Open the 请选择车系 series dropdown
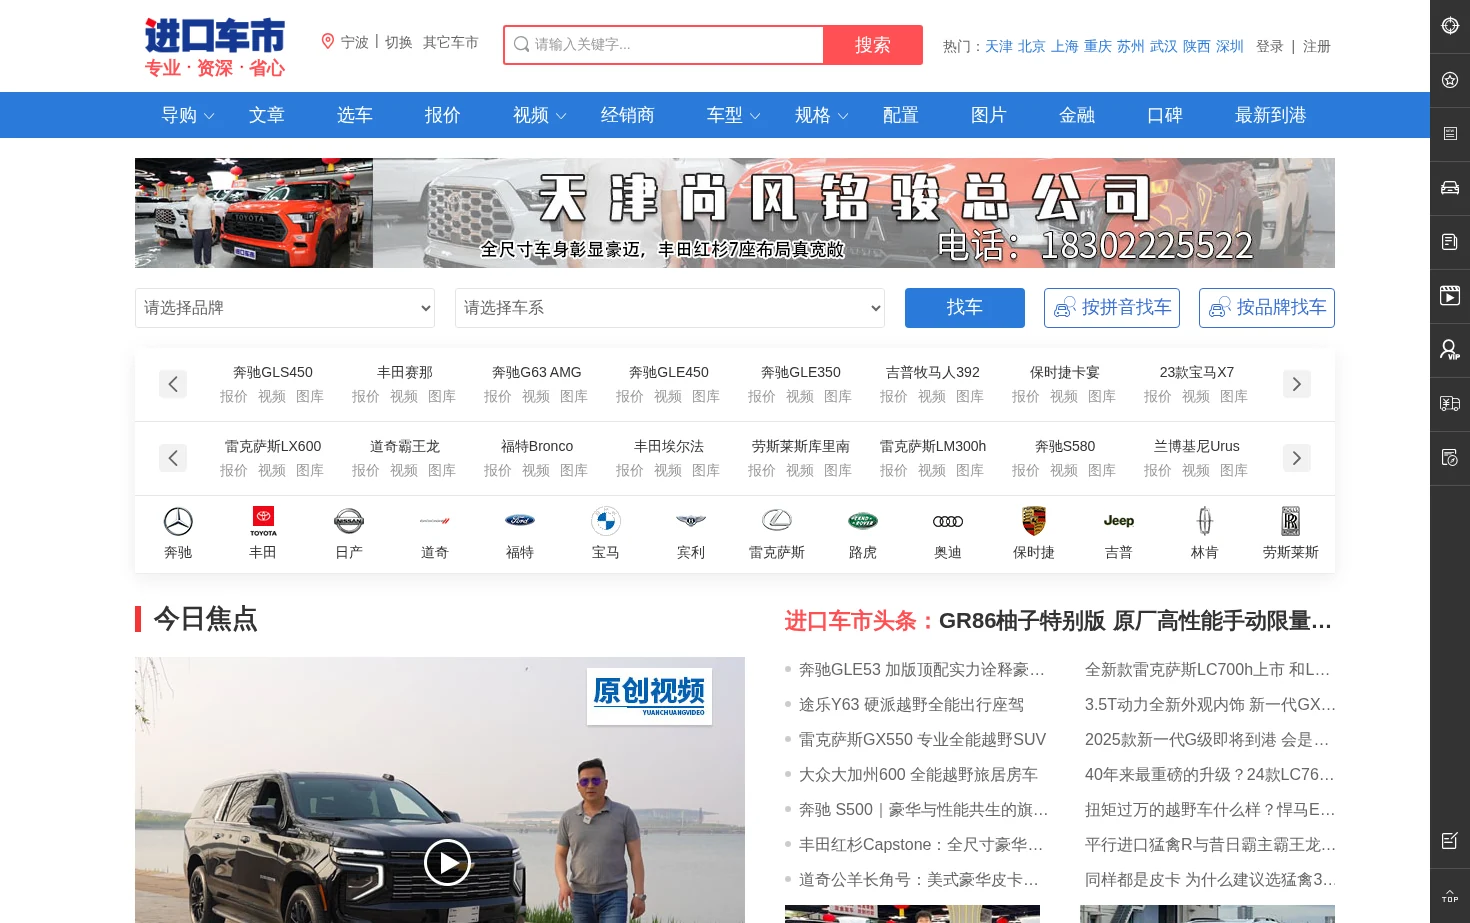 pos(670,308)
